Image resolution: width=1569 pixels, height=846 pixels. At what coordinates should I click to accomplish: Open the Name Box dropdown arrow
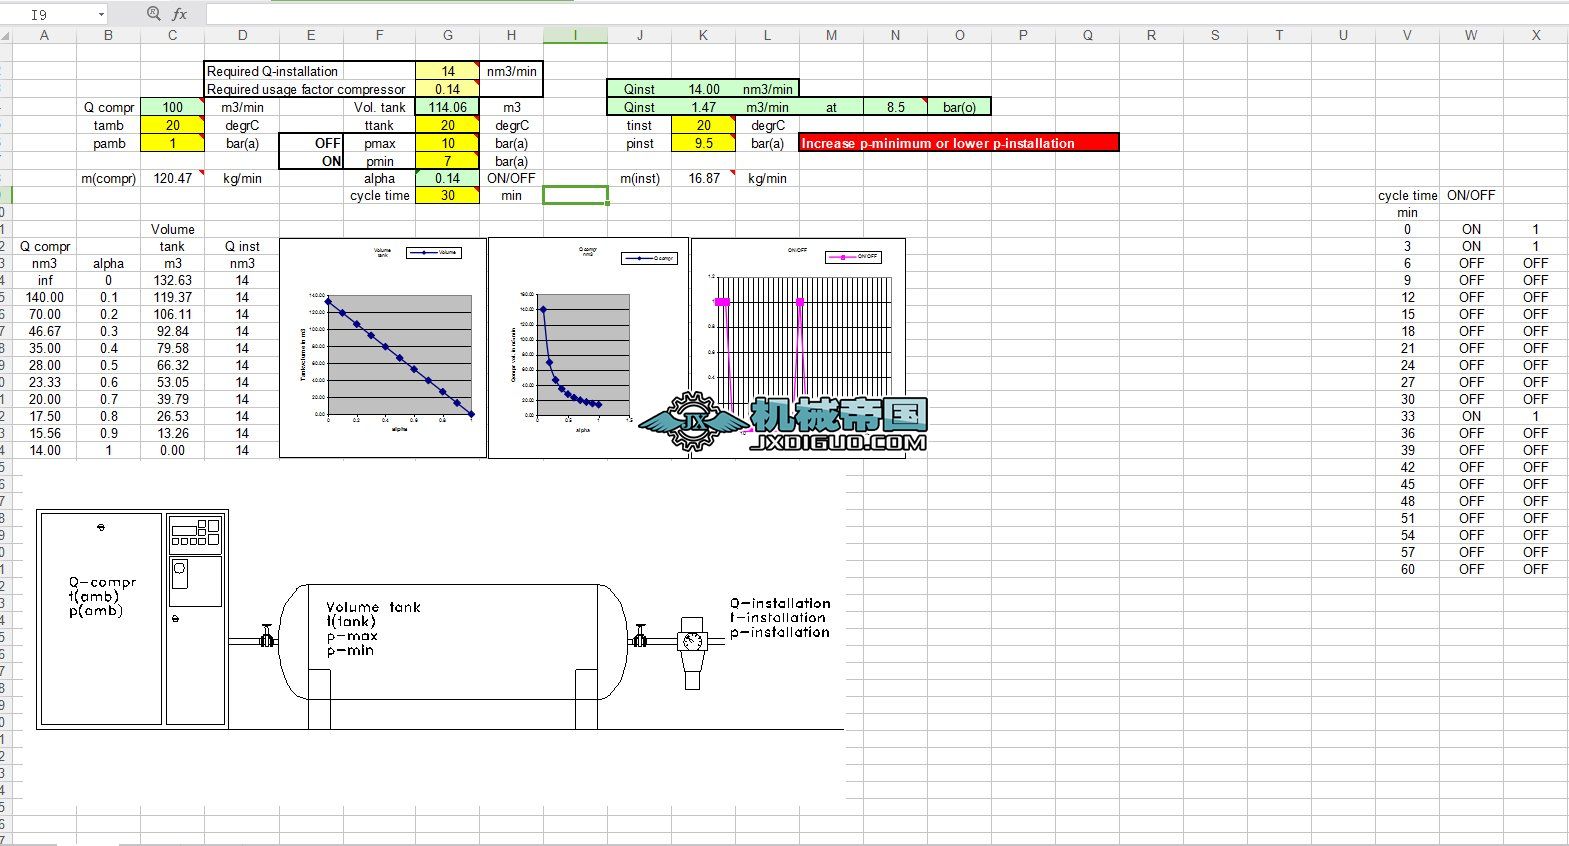point(101,14)
